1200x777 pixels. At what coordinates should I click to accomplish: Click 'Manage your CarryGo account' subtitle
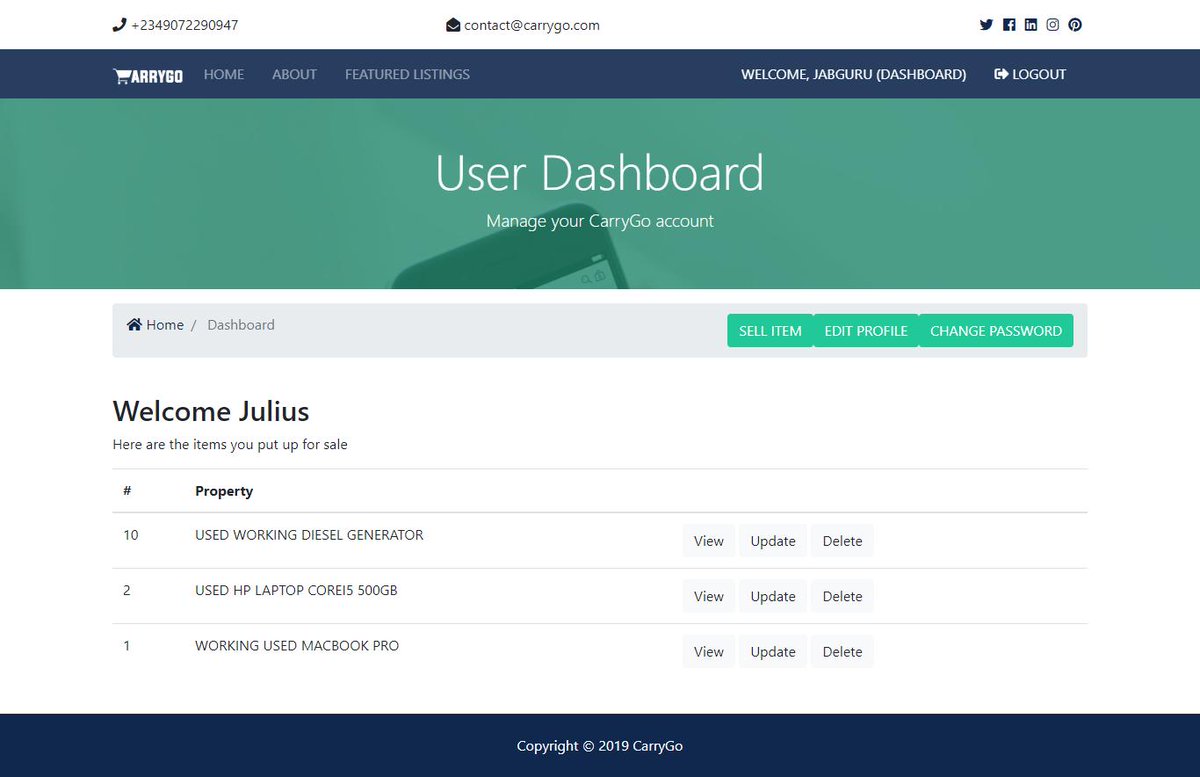(x=600, y=221)
